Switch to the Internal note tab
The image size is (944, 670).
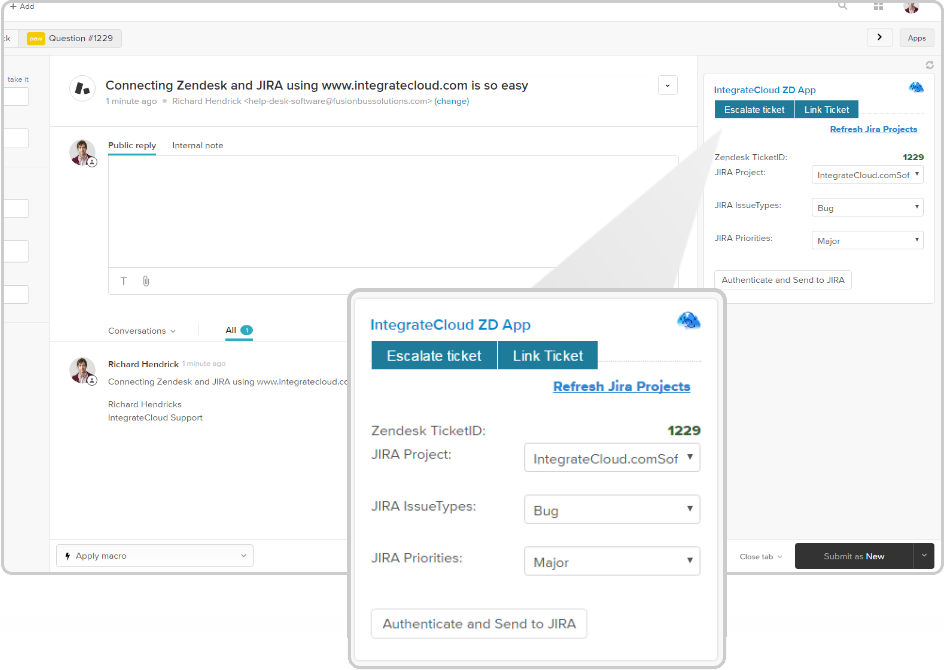[x=197, y=146]
